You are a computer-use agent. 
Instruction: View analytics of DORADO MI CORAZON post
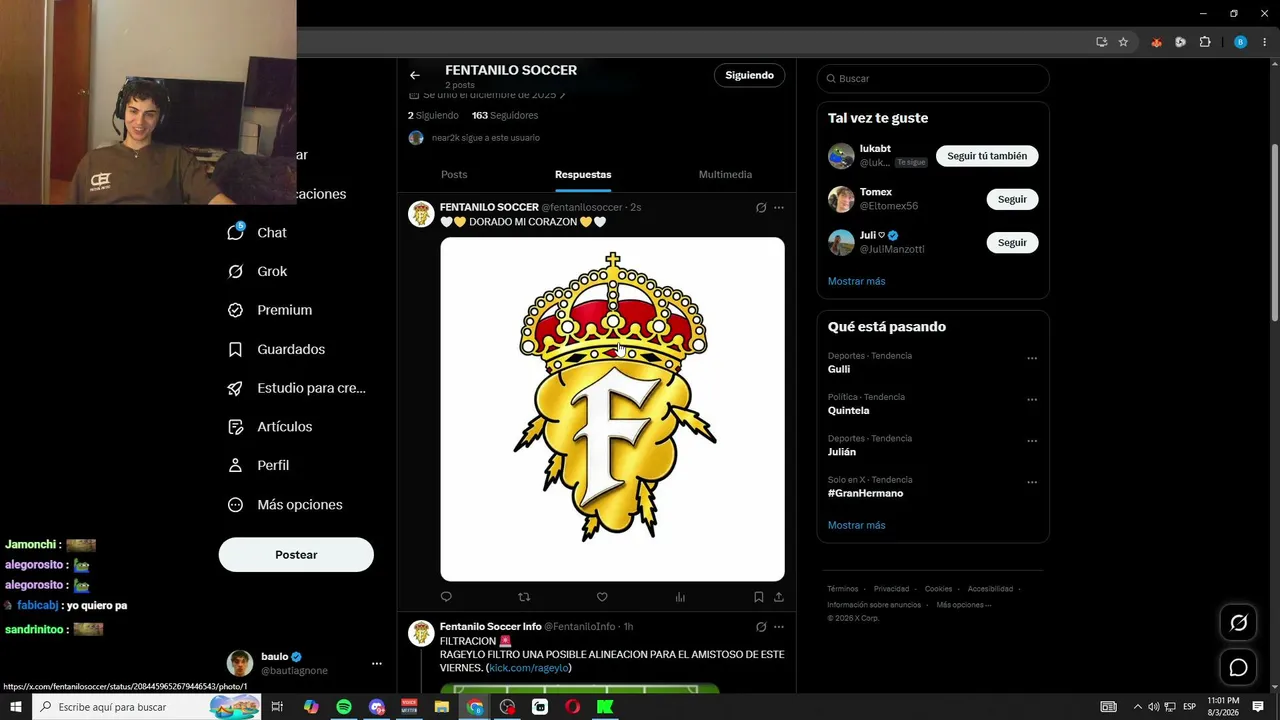pos(680,597)
